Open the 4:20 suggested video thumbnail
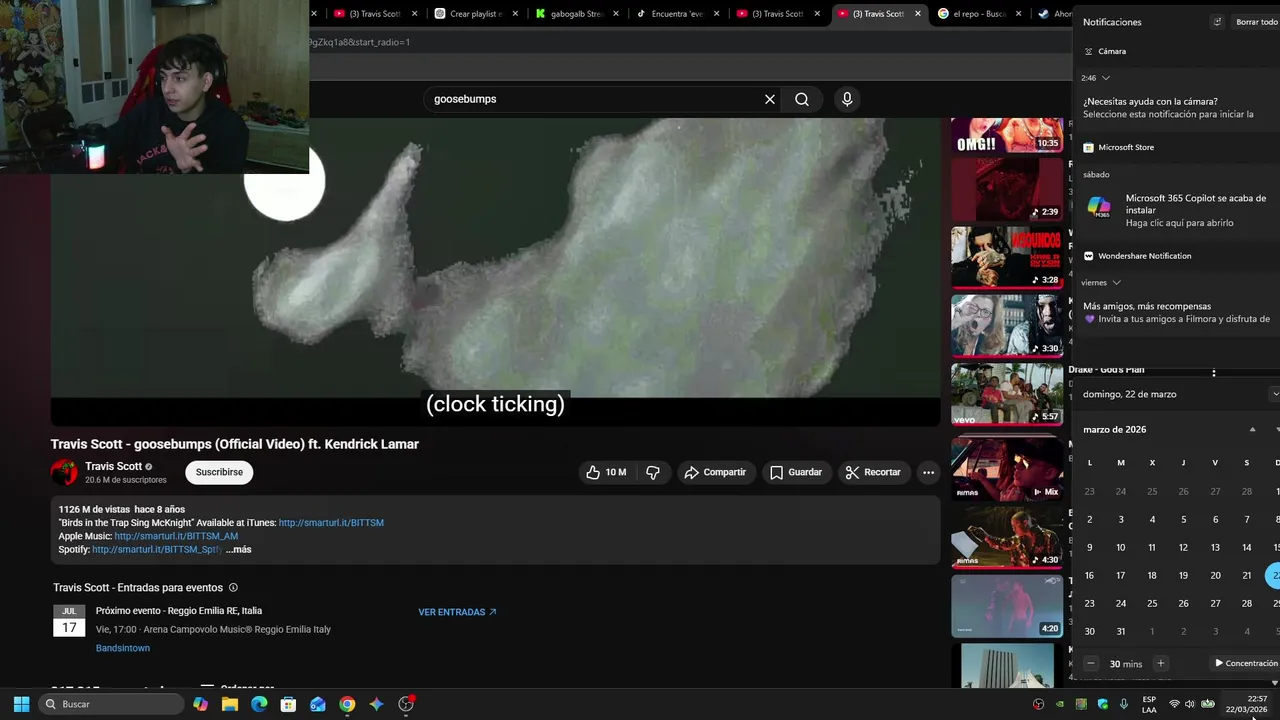Screen dimensions: 1280x720 coord(1007,606)
